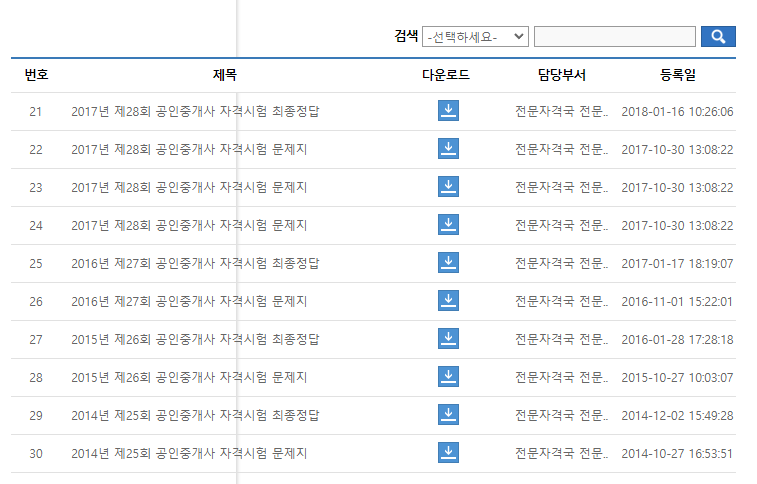The image size is (757, 484).
Task: Click the 제목 column header
Action: point(224,75)
